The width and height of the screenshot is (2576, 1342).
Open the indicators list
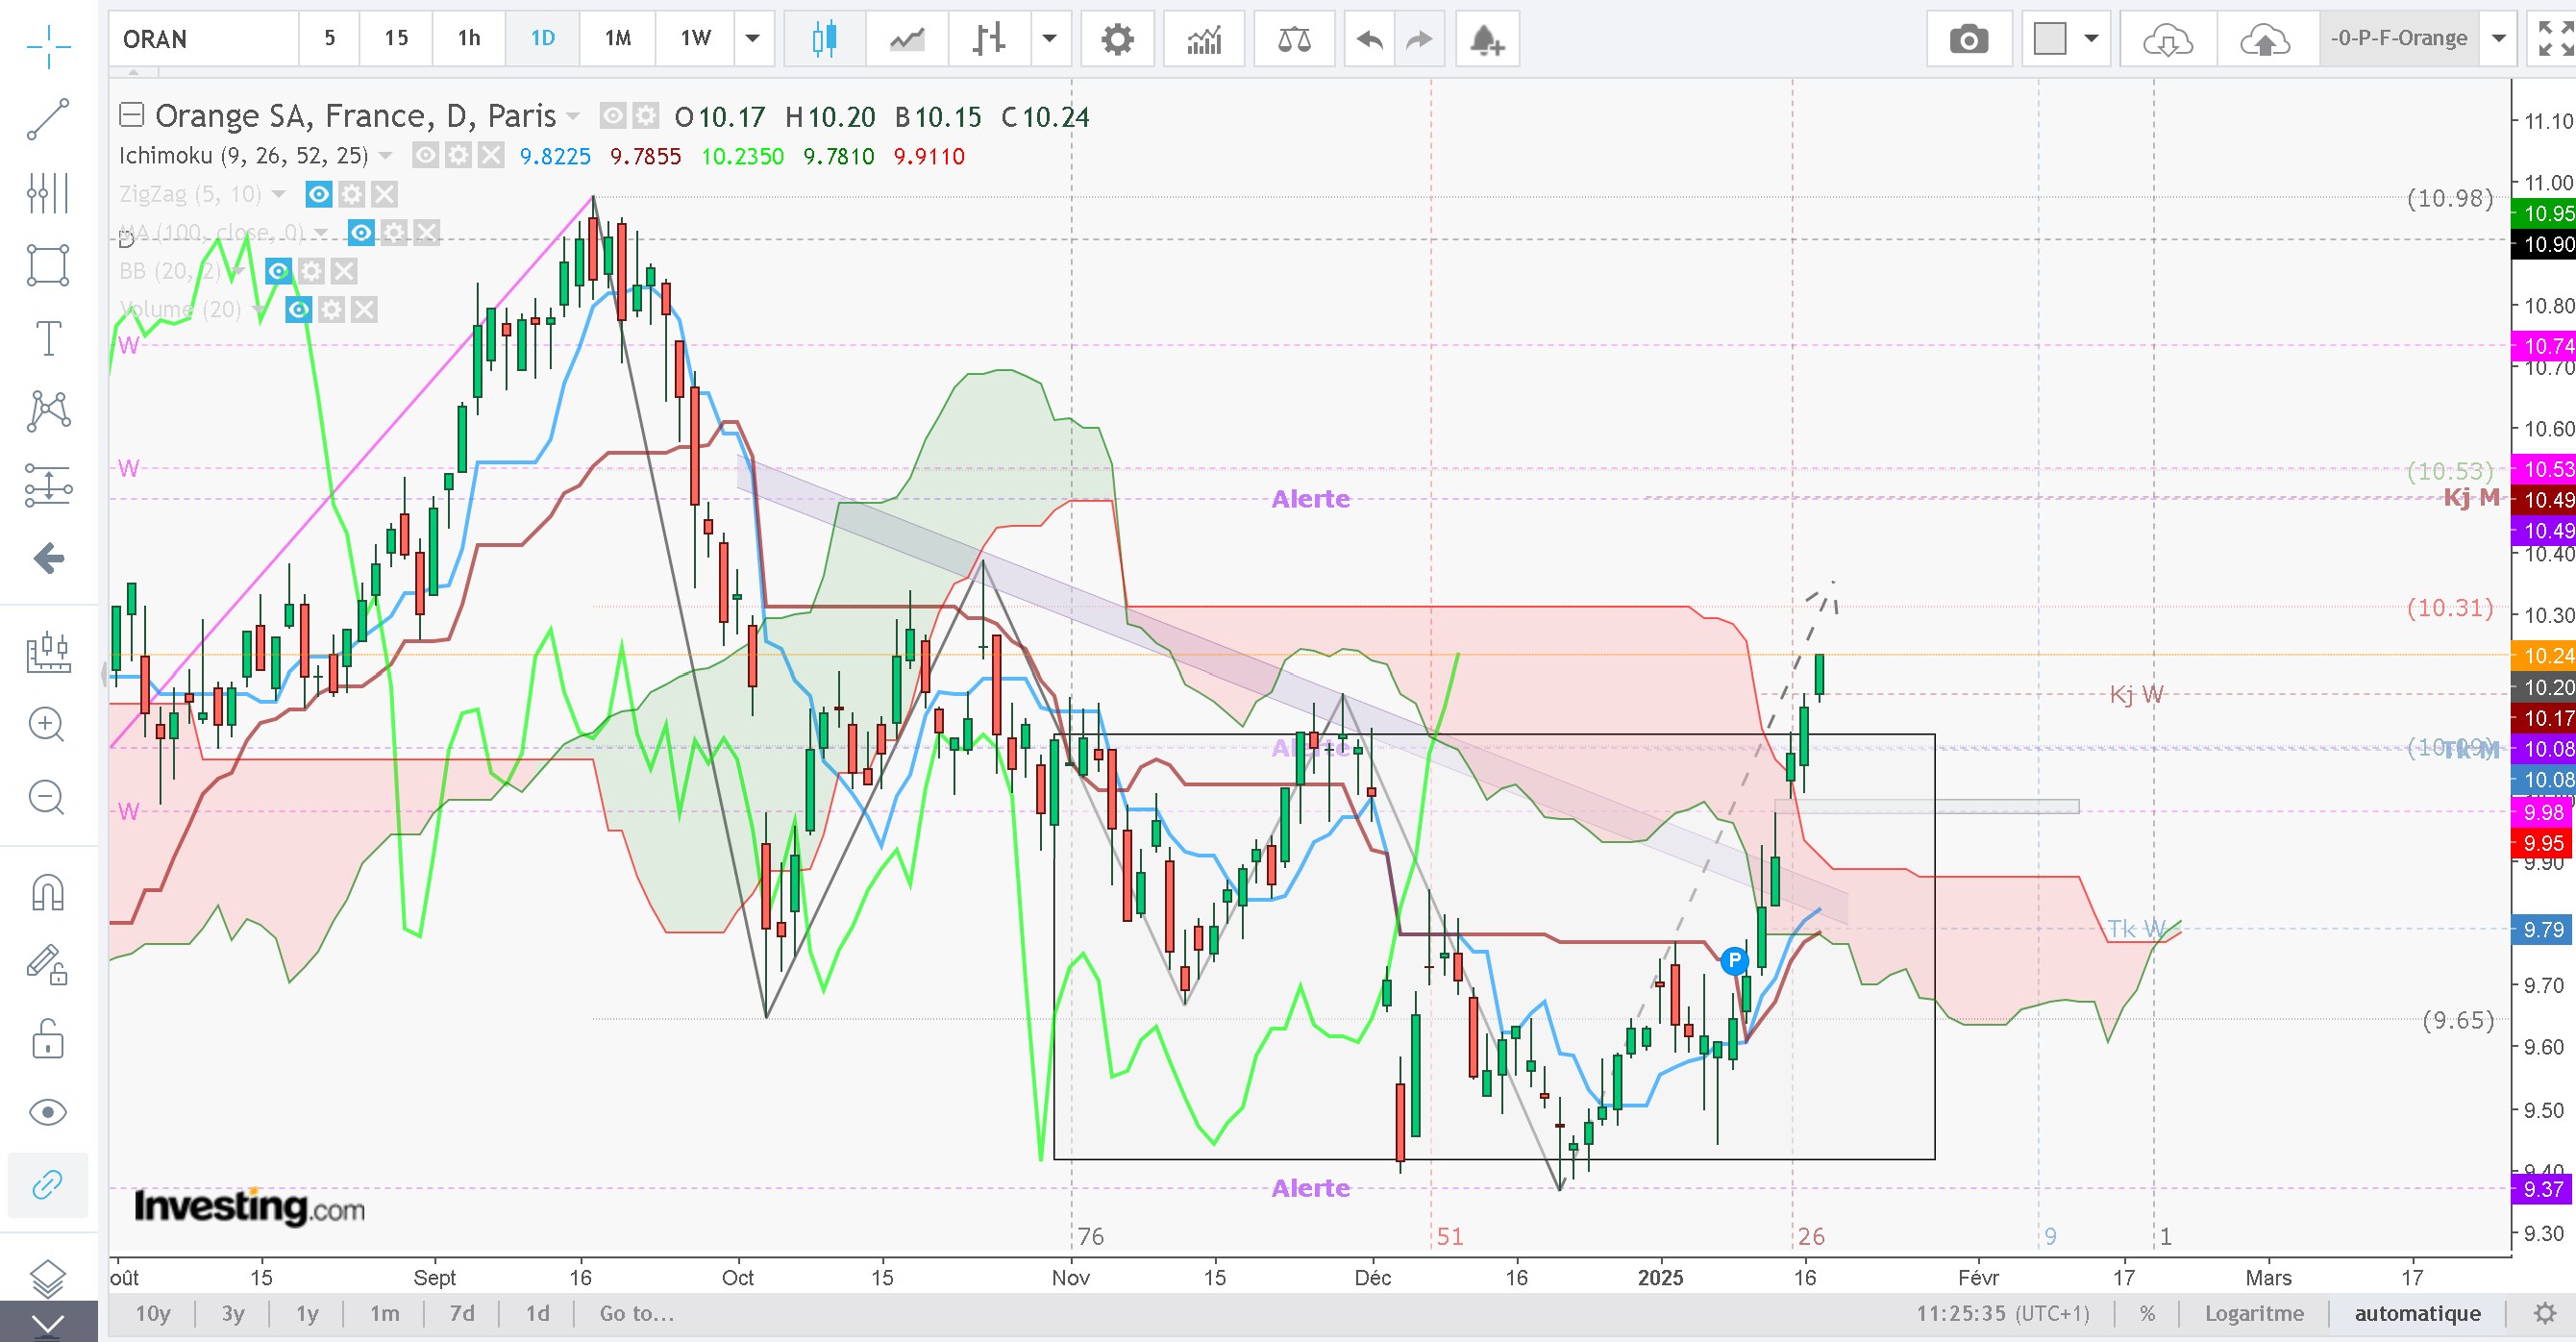[x=1204, y=39]
